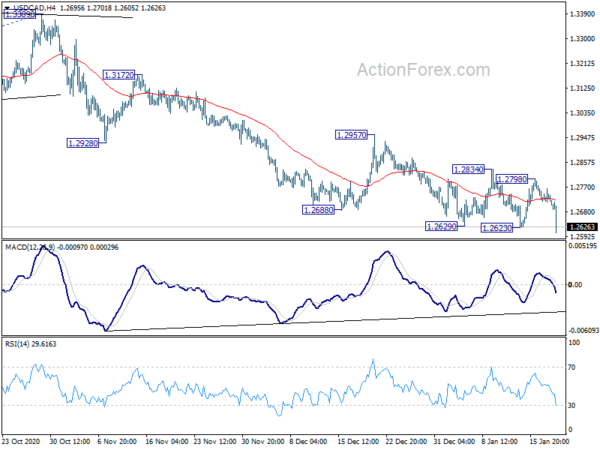600x450 pixels.
Task: Click the 23 Nov 12:00 date label
Action: 214,441
